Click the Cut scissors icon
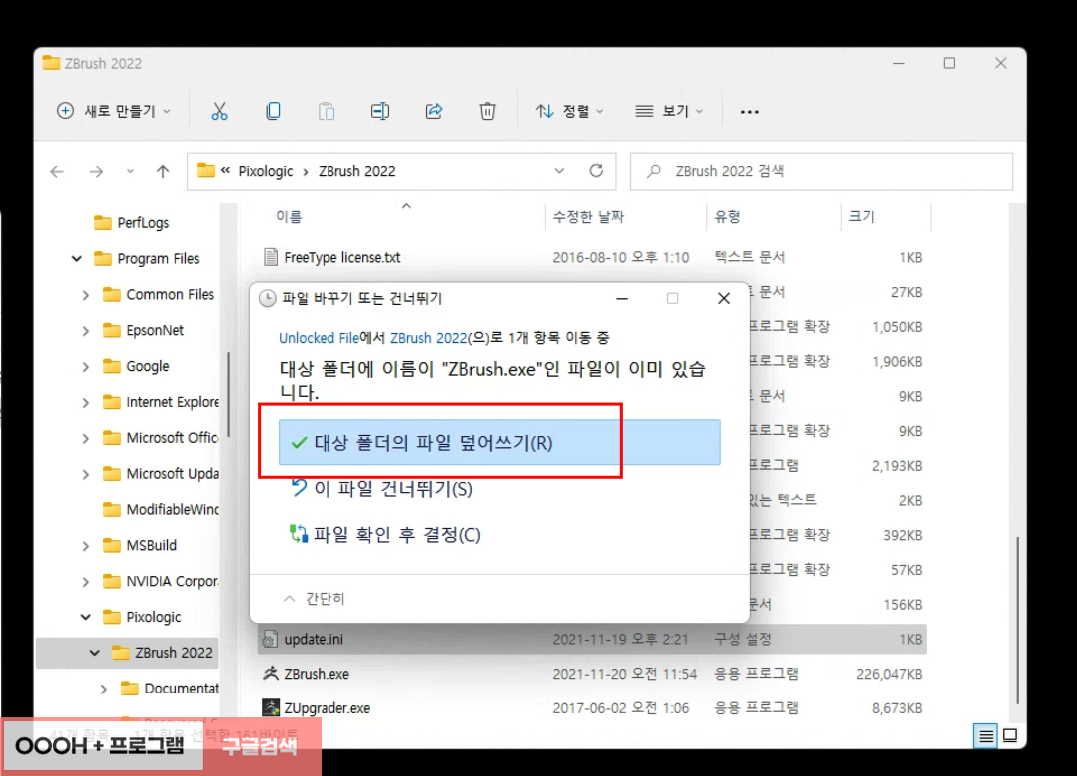The width and height of the screenshot is (1077, 776). pyautogui.click(x=219, y=111)
